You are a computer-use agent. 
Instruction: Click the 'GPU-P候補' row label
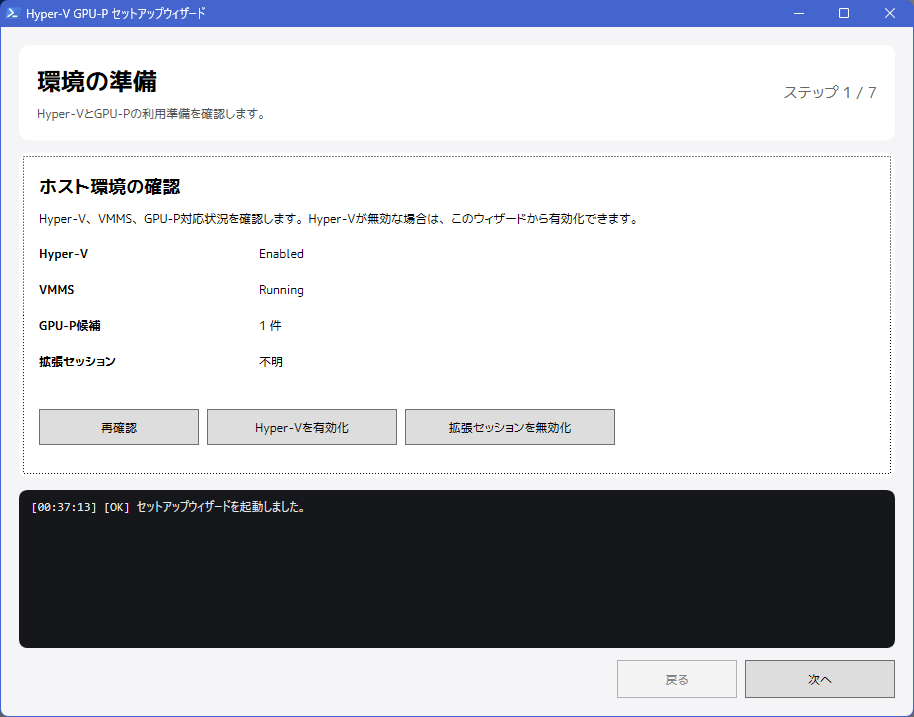(69, 325)
